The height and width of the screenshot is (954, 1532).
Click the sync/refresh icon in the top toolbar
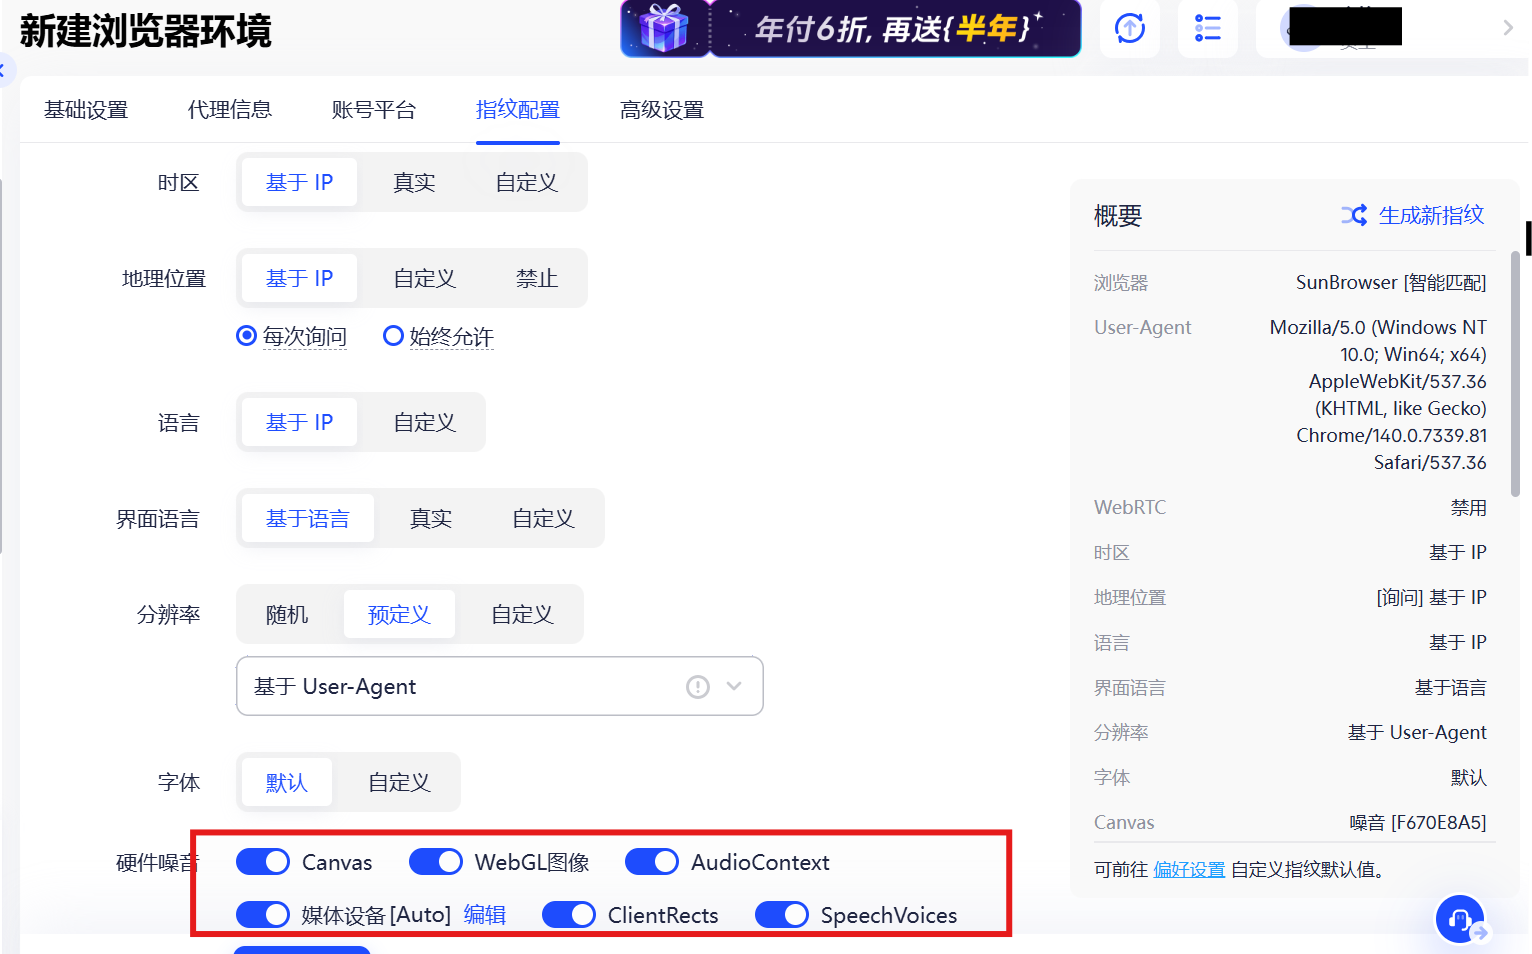[1130, 29]
